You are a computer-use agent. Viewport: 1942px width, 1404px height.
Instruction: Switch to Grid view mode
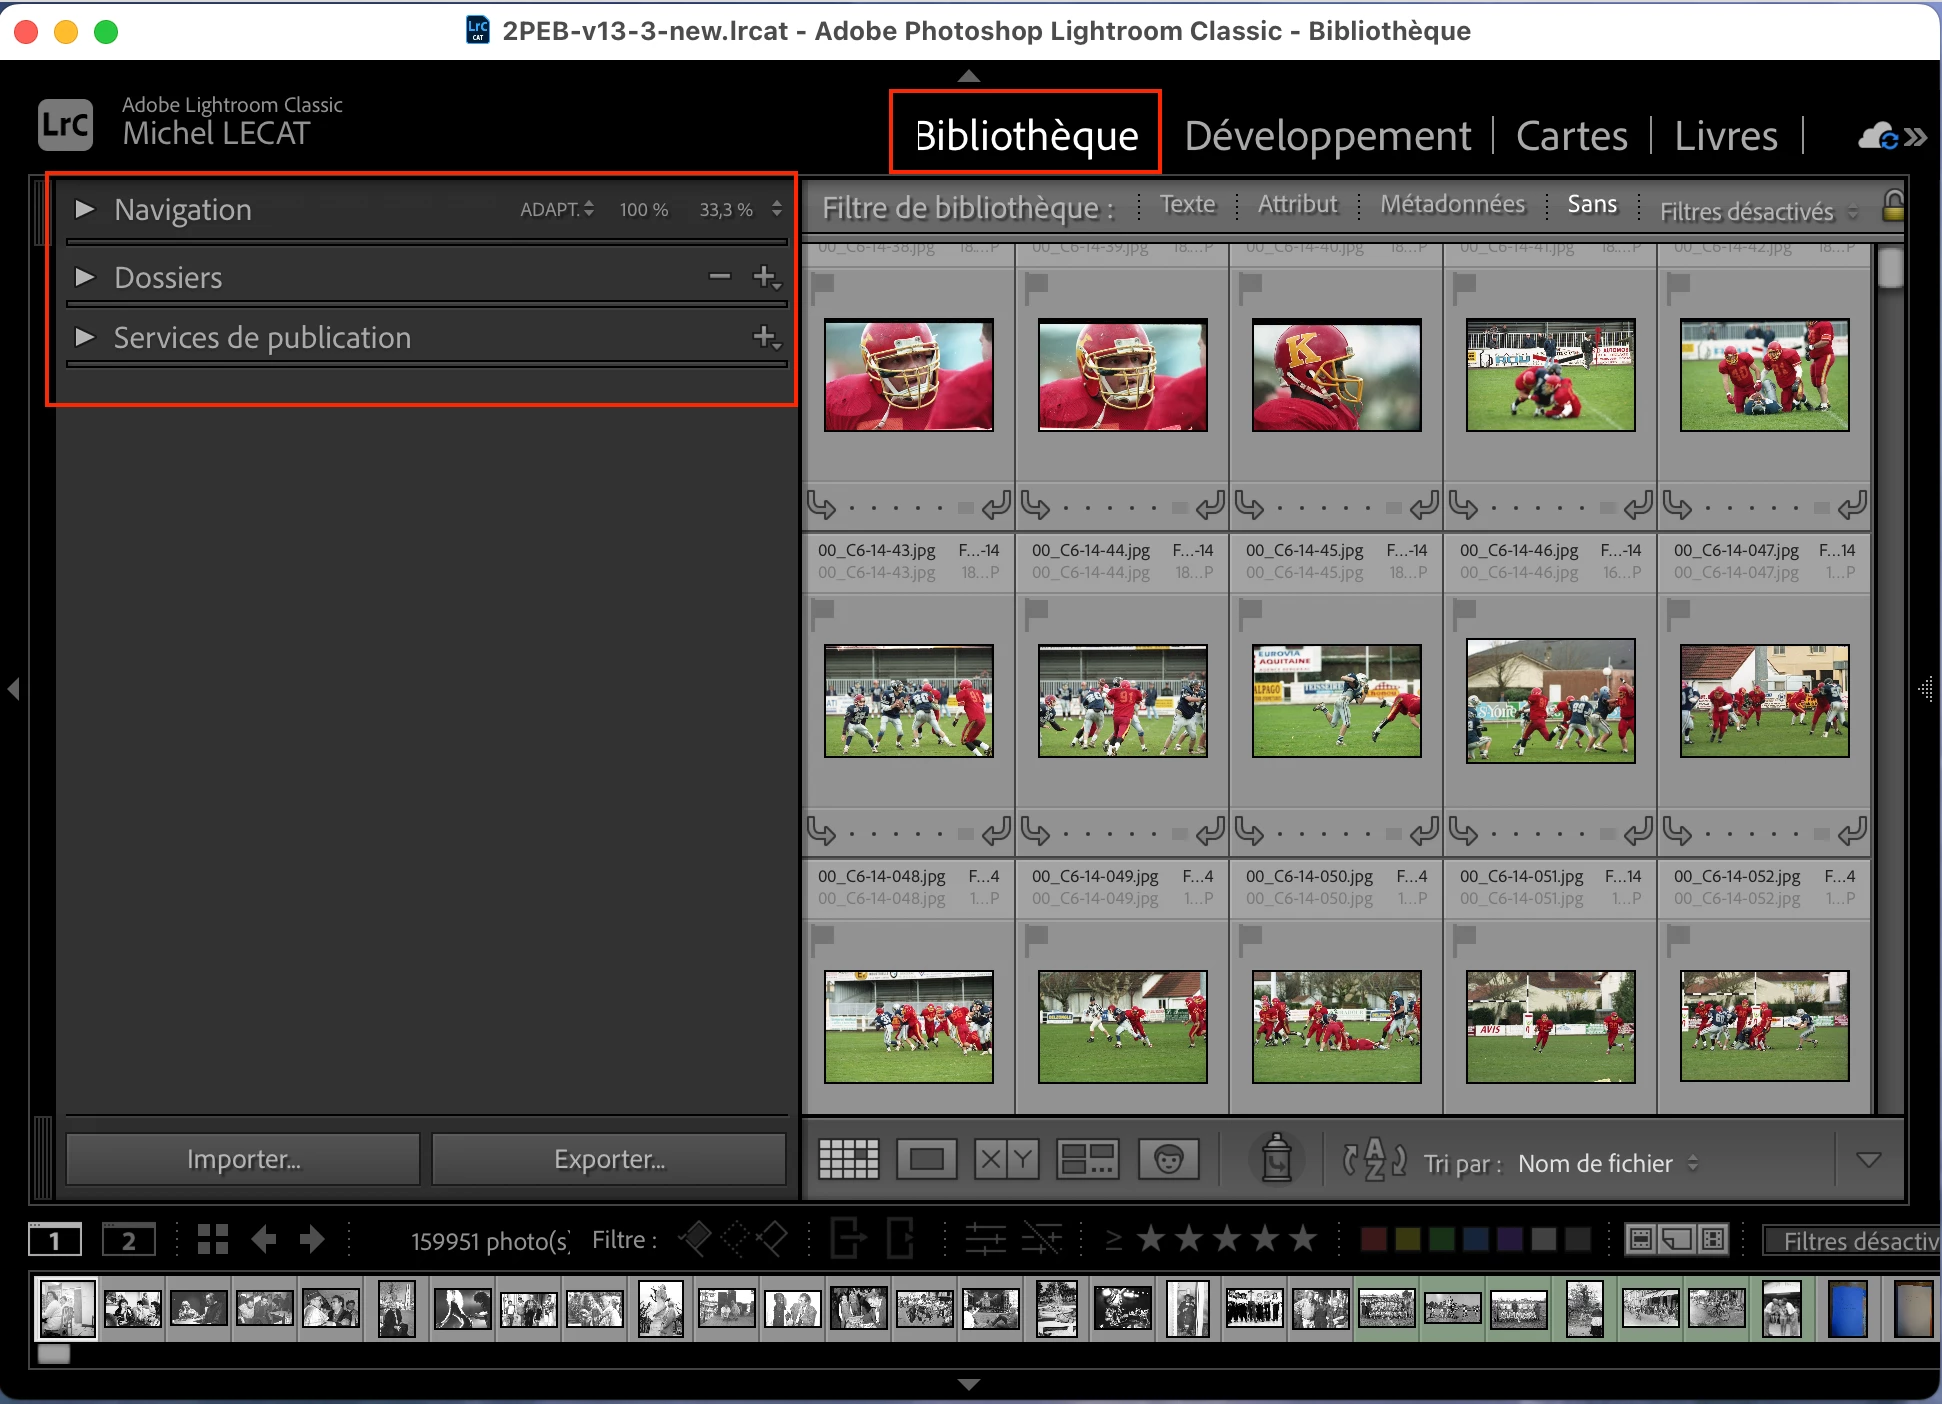[848, 1159]
